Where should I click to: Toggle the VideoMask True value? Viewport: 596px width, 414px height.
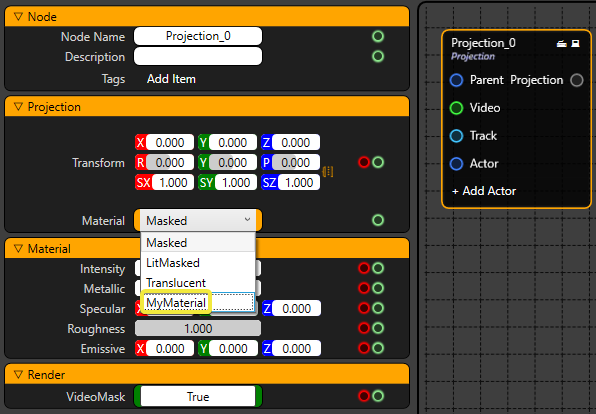pos(198,397)
